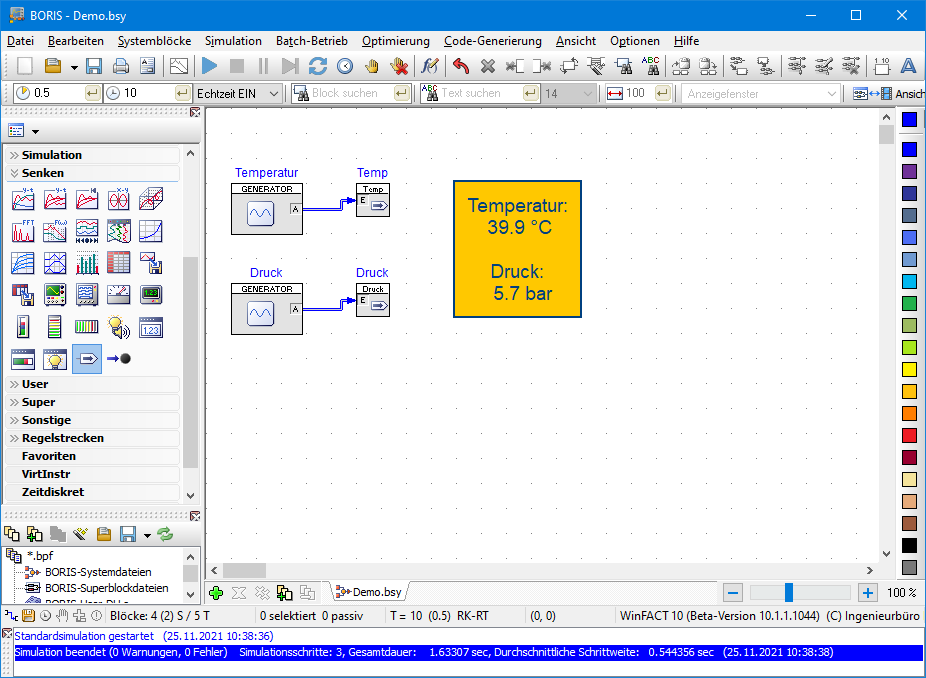Viewport: 926px width, 678px height.
Task: Click the blue circular arrows toolbar icon
Action: pyautogui.click(x=318, y=66)
